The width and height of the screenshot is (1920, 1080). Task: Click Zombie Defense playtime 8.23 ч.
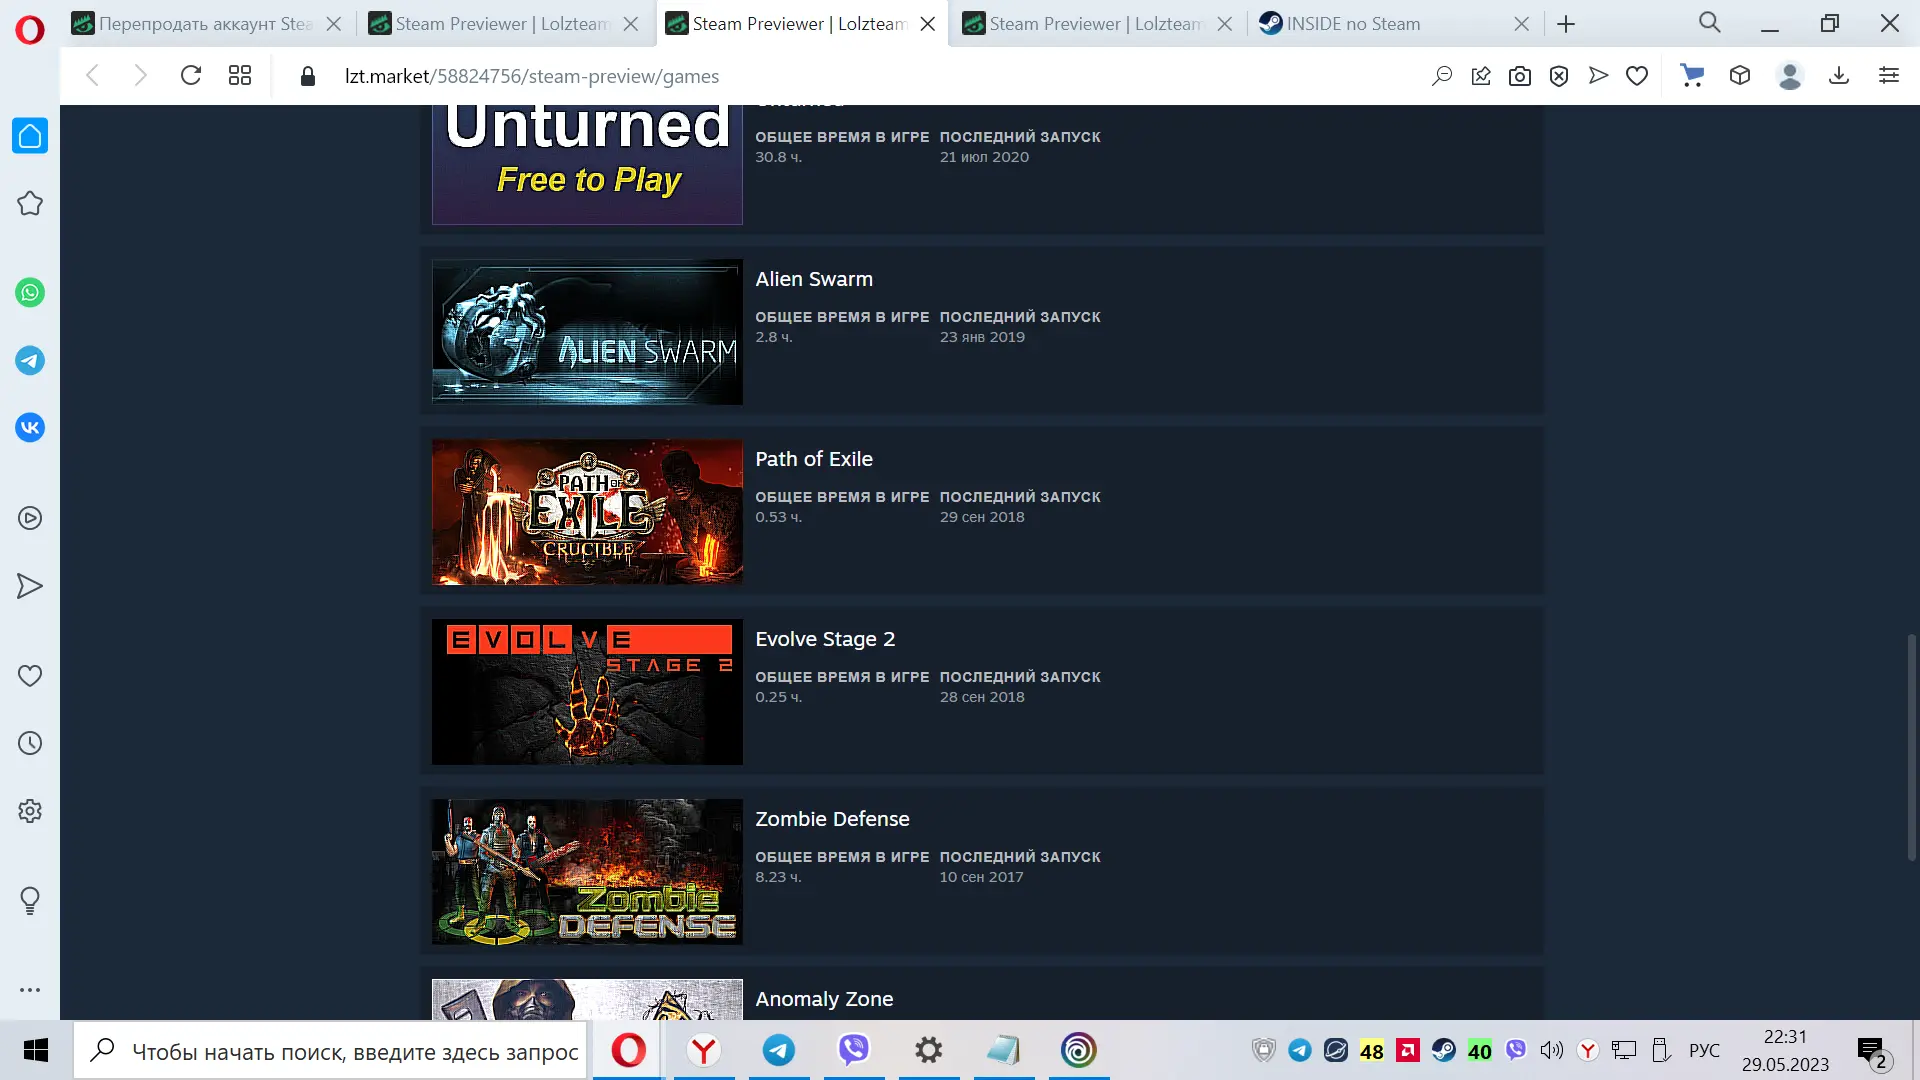[x=778, y=877]
